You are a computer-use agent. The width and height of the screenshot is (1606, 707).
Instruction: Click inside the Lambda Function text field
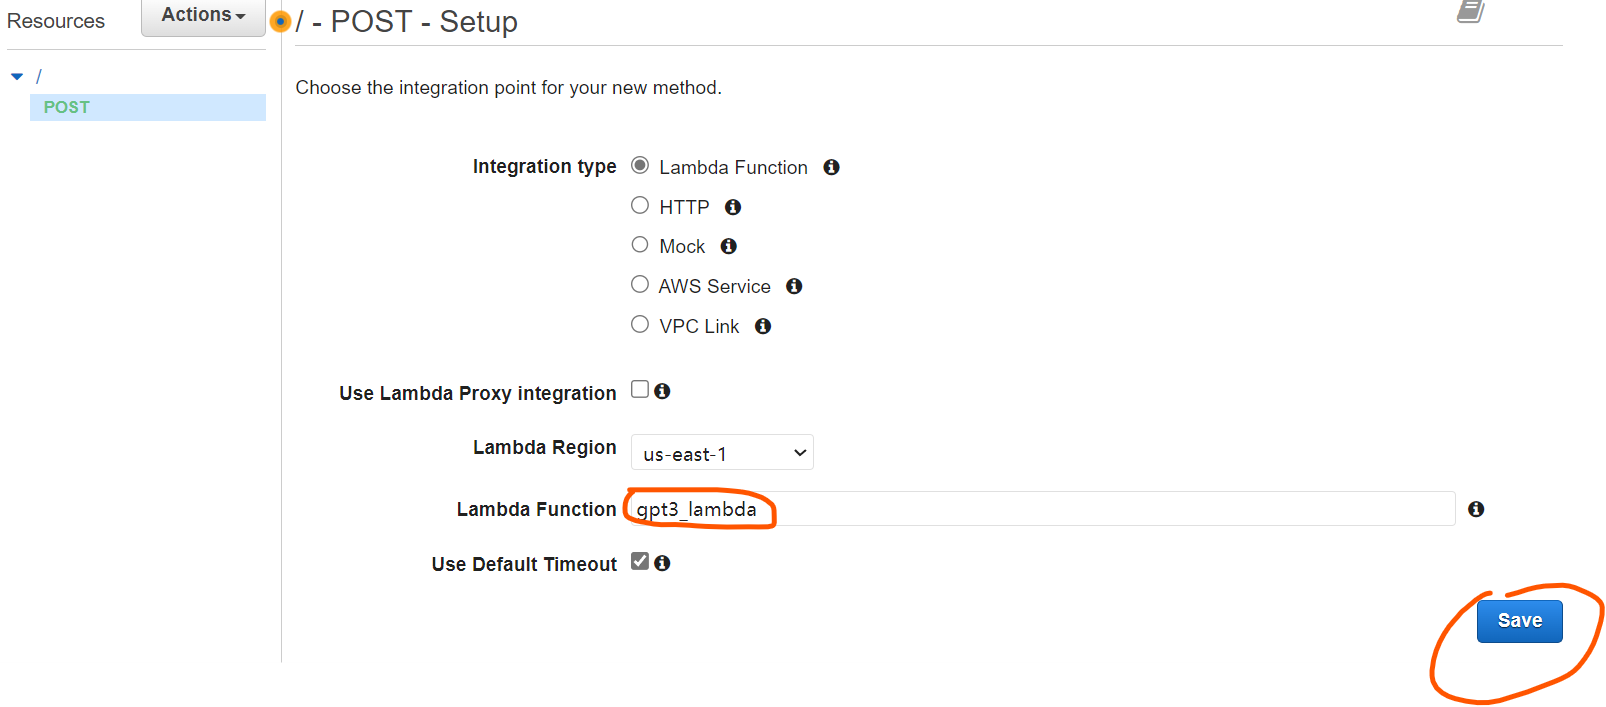[x=900, y=509]
